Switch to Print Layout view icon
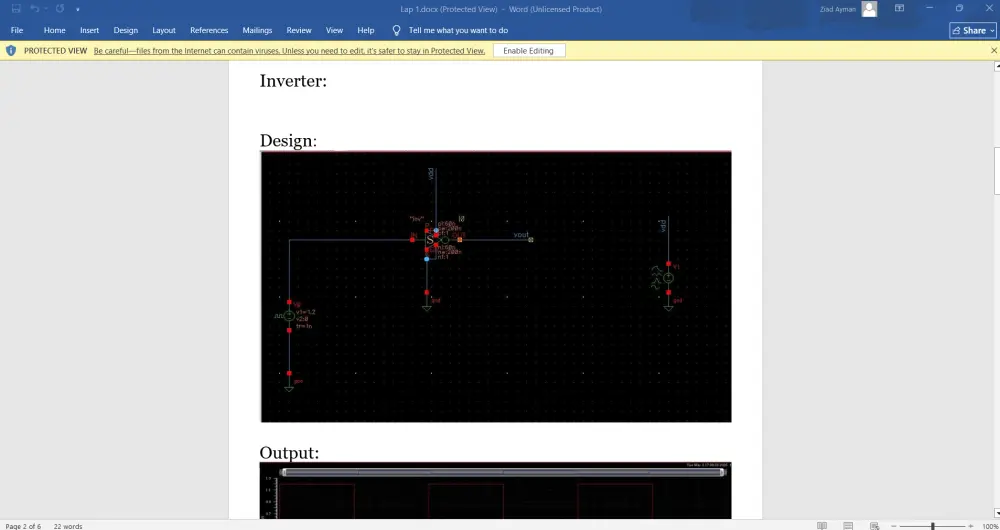Image resolution: width=1000 pixels, height=530 pixels. [848, 526]
